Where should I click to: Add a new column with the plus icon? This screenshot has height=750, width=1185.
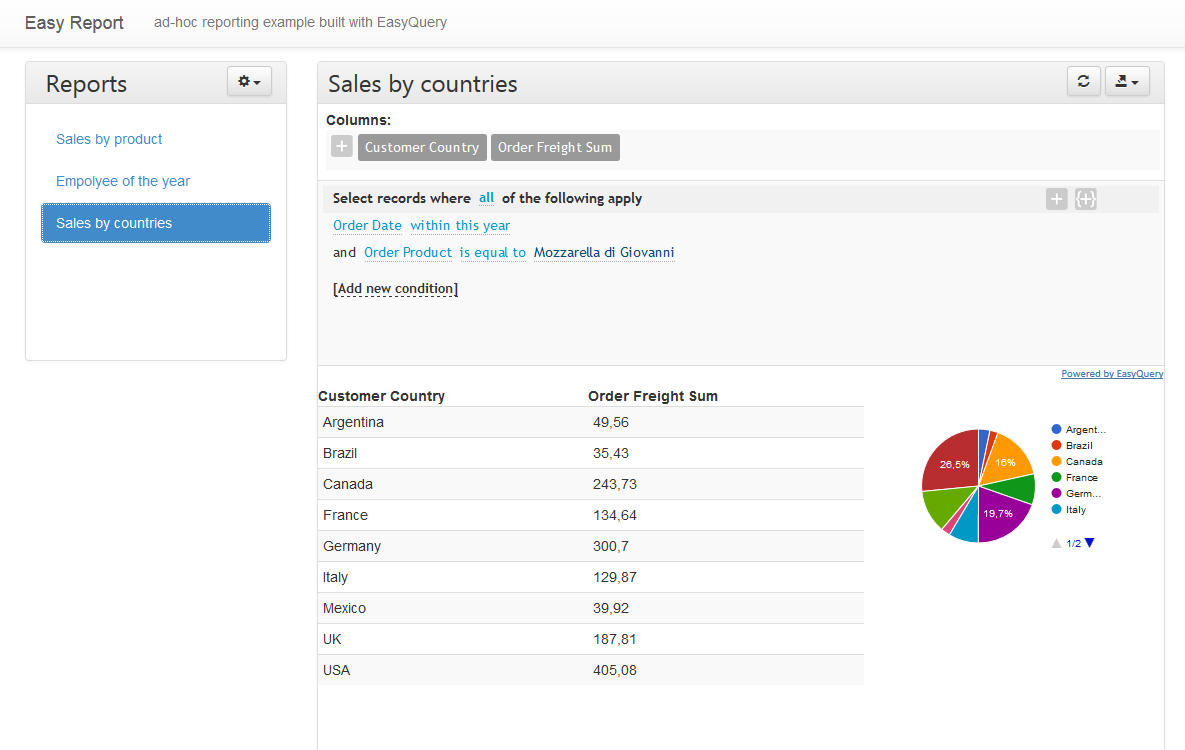pos(341,146)
